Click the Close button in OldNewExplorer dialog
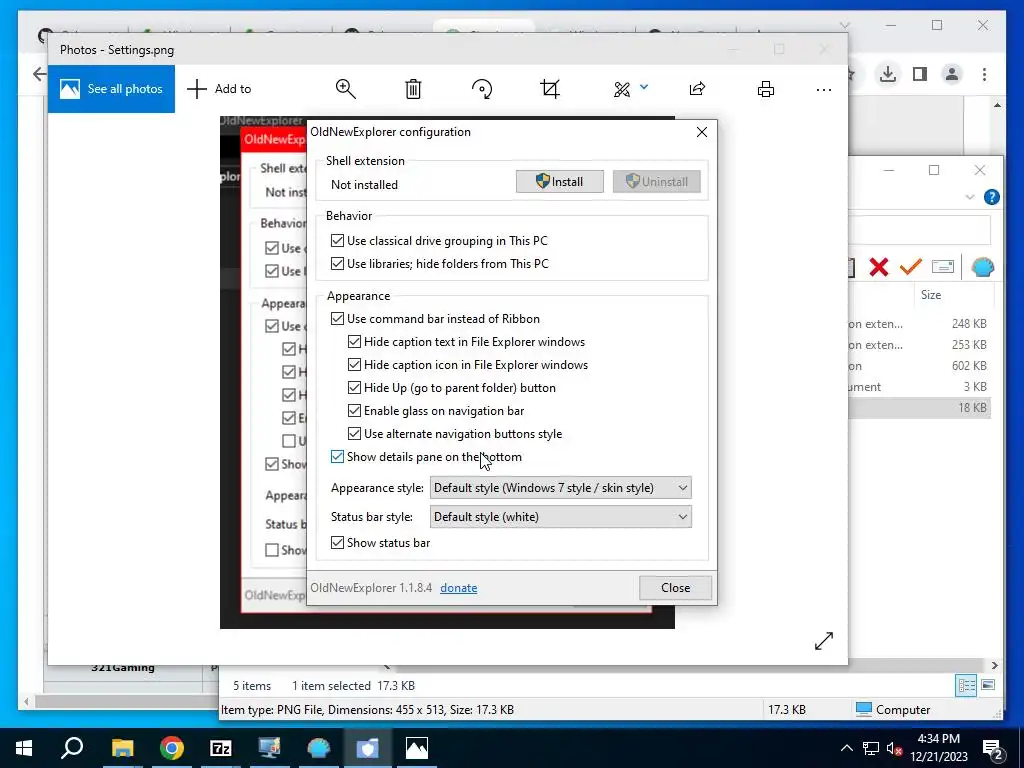The height and width of the screenshot is (768, 1024). click(x=675, y=588)
